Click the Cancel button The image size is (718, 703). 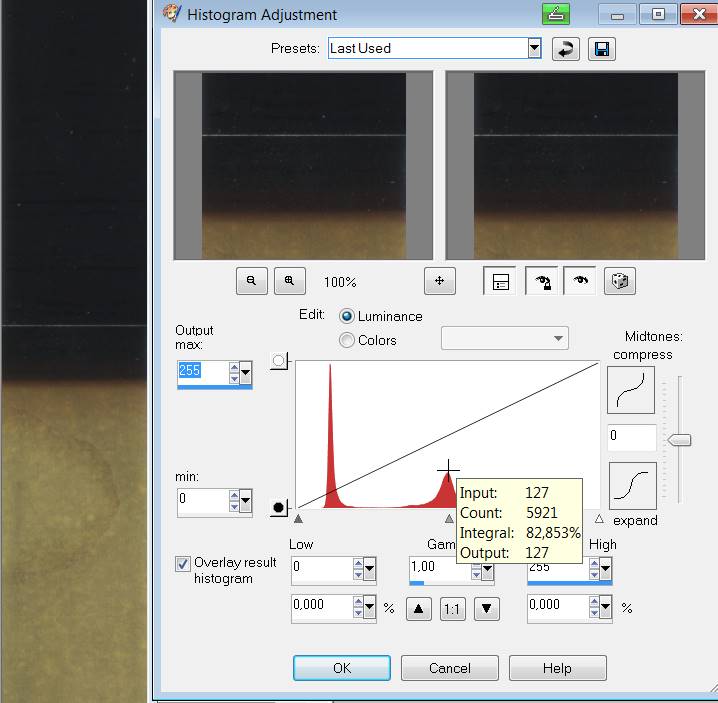click(449, 668)
